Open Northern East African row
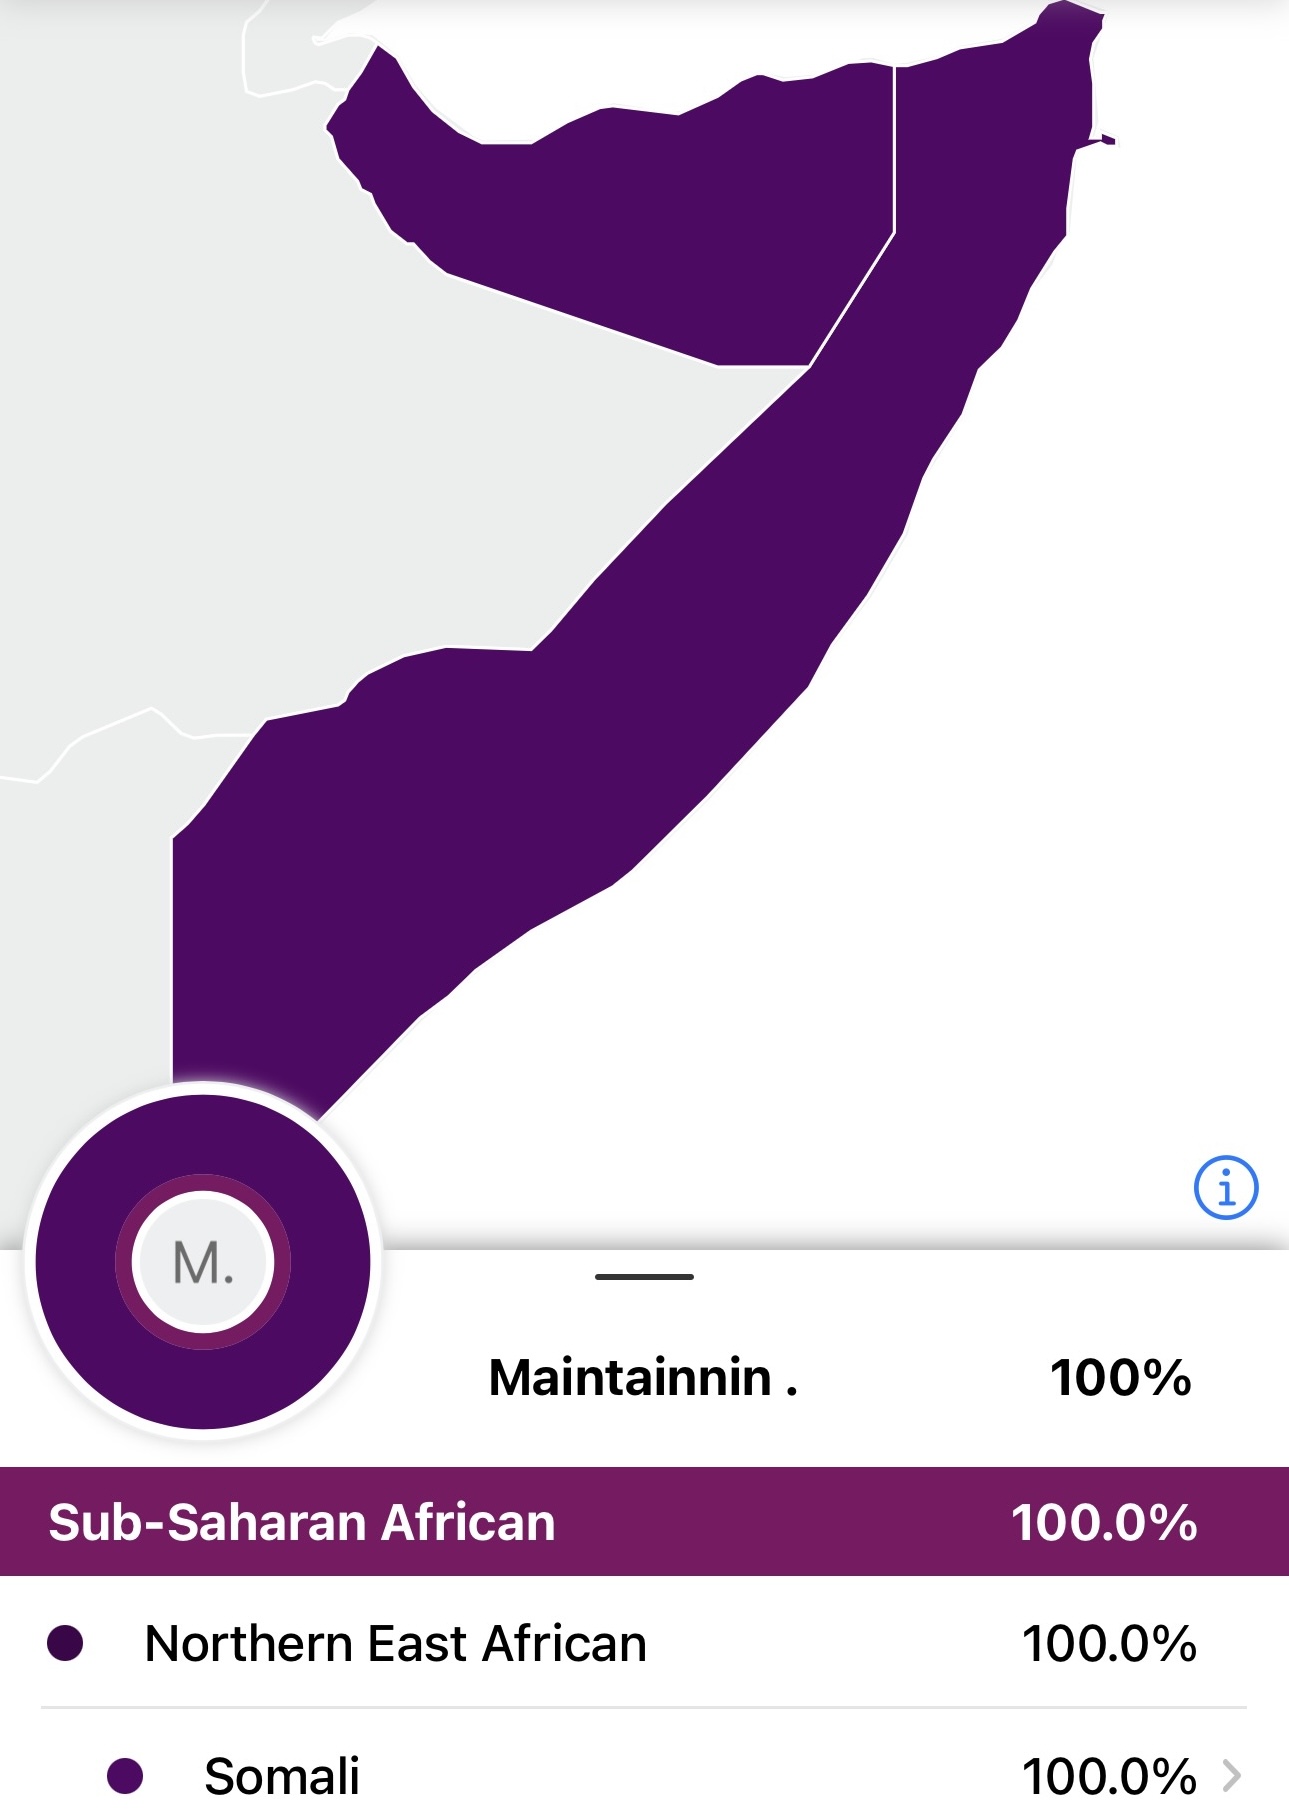1289x1814 pixels. [644, 1643]
